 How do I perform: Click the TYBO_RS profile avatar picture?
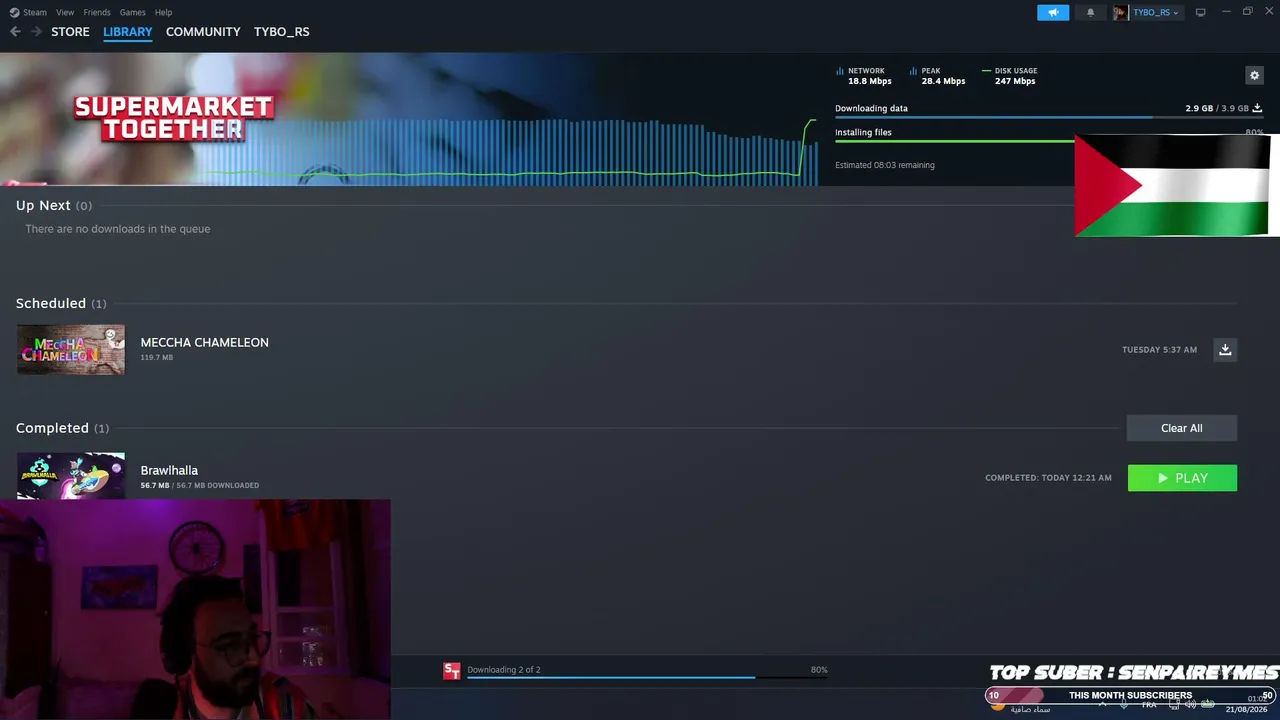click(x=1120, y=12)
